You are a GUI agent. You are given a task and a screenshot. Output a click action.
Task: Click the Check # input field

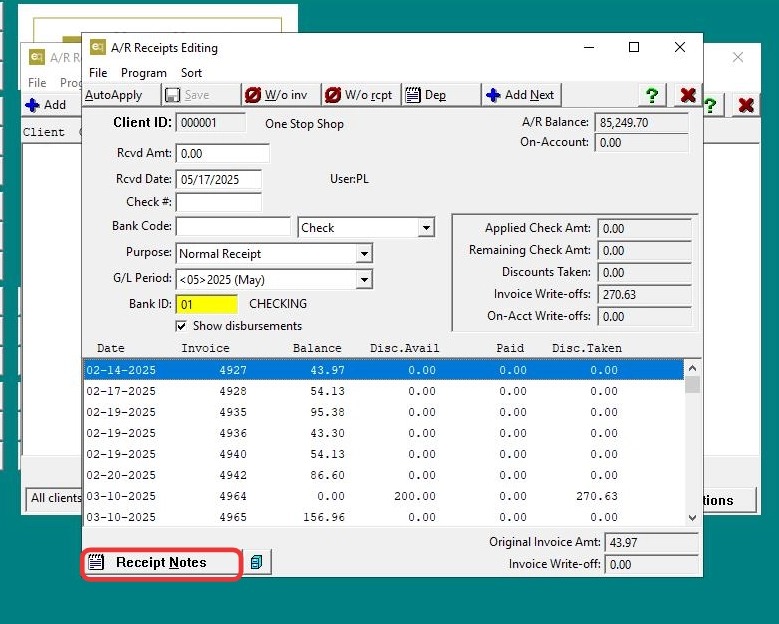pos(219,202)
